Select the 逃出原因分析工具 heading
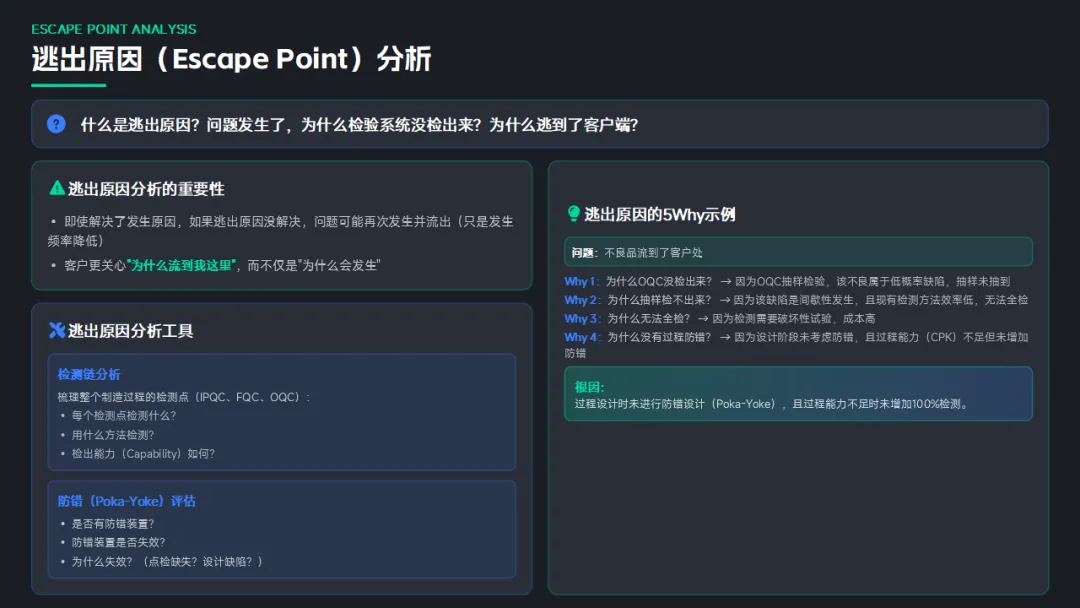This screenshot has width=1080, height=608. 130,330
